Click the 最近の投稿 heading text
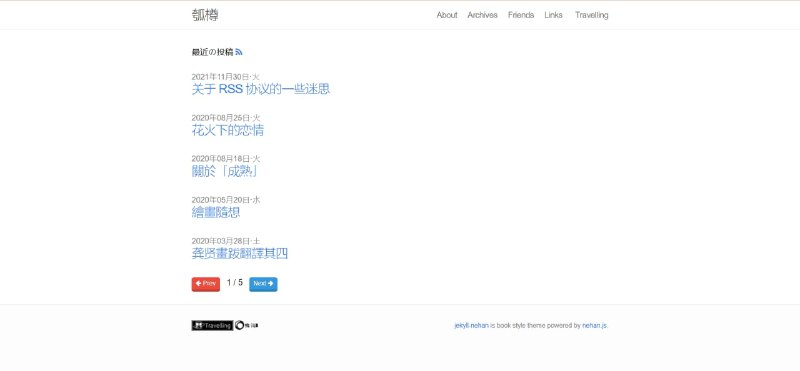 point(212,52)
